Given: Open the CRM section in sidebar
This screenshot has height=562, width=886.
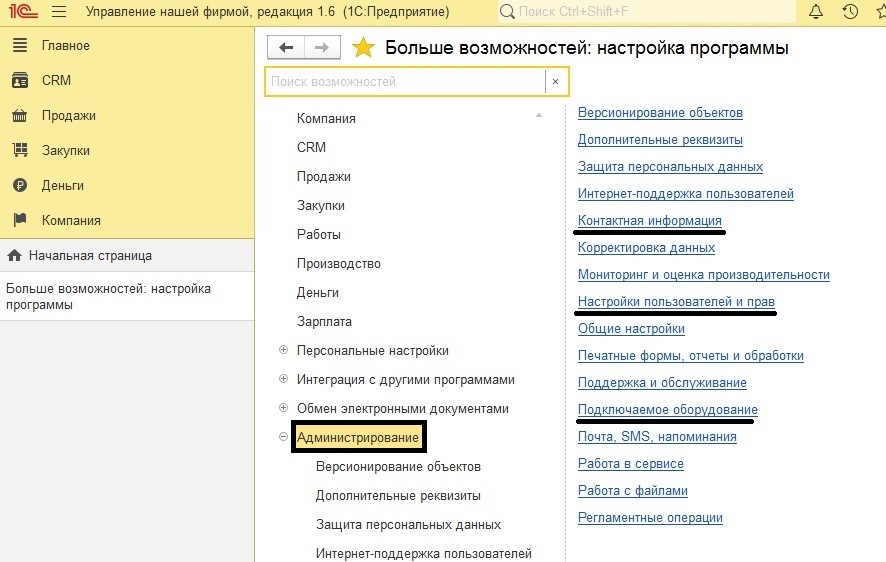Looking at the screenshot, I should tap(56, 80).
